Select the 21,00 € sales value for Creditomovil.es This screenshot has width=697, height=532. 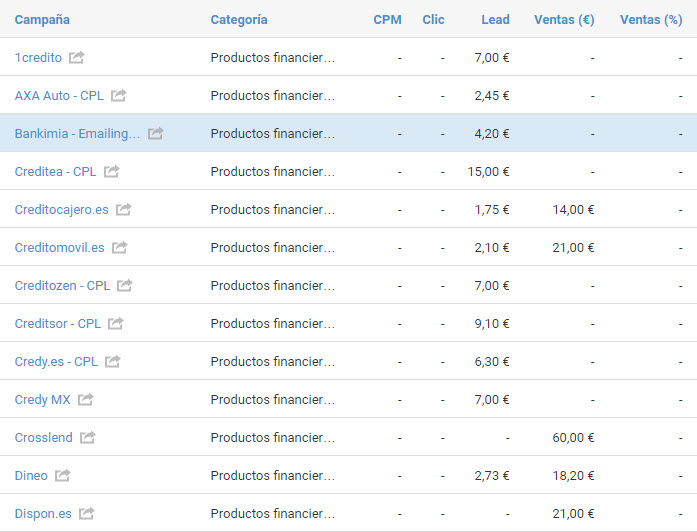pos(573,248)
